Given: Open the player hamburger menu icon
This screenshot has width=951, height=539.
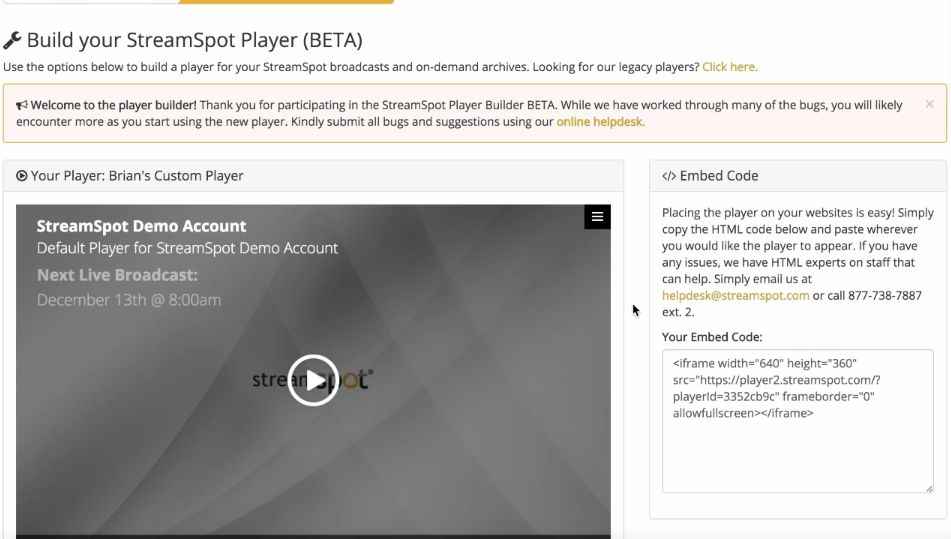Looking at the screenshot, I should pos(597,216).
